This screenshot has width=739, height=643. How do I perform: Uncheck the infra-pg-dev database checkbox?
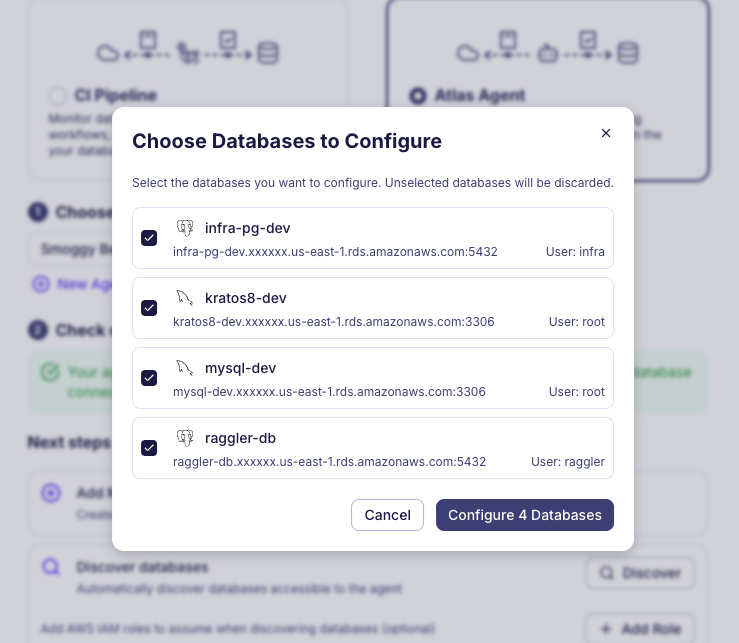pos(149,238)
